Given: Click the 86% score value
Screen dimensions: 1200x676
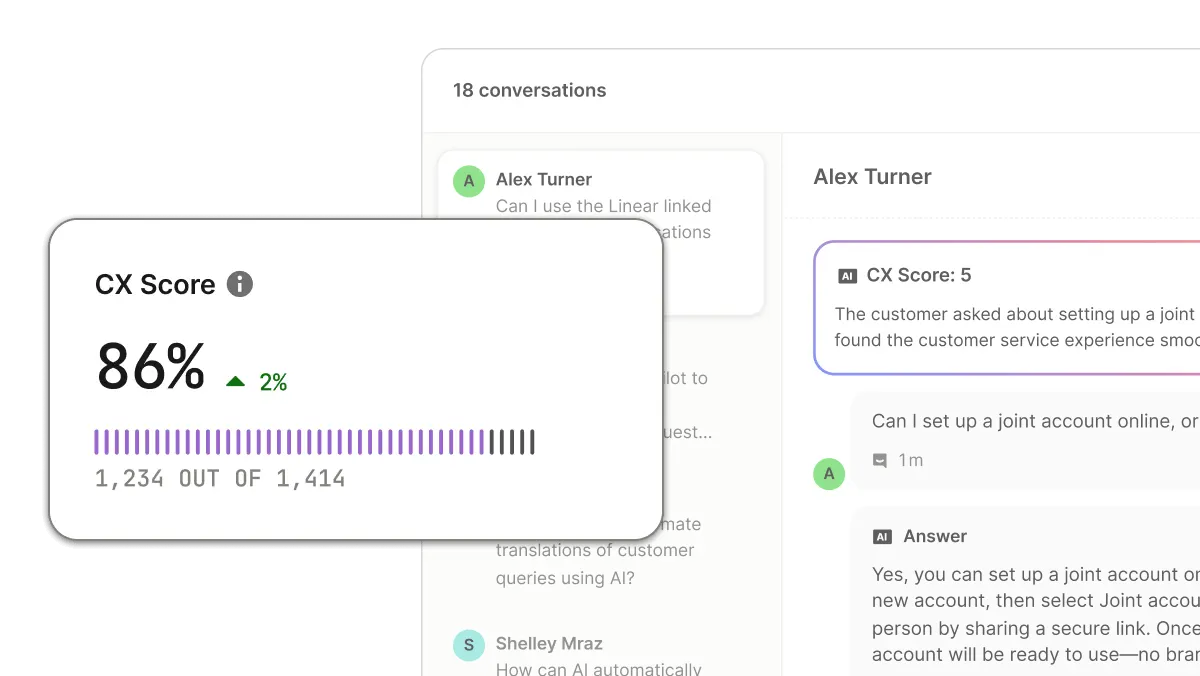Looking at the screenshot, I should 151,367.
